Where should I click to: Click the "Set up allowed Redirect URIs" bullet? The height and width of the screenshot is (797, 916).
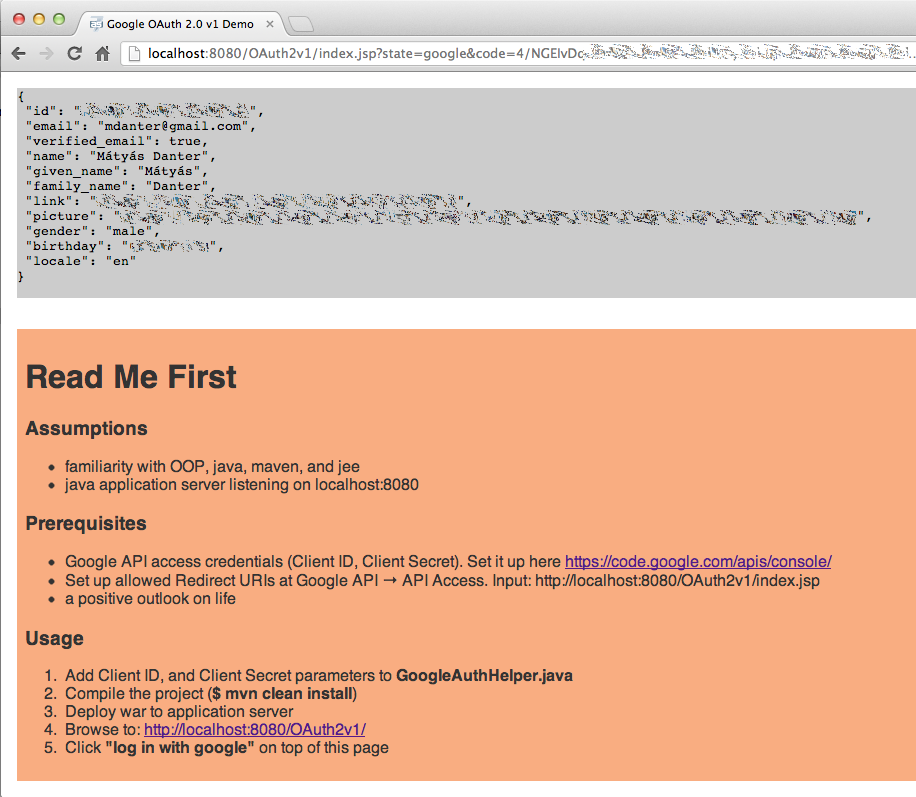tap(442, 580)
